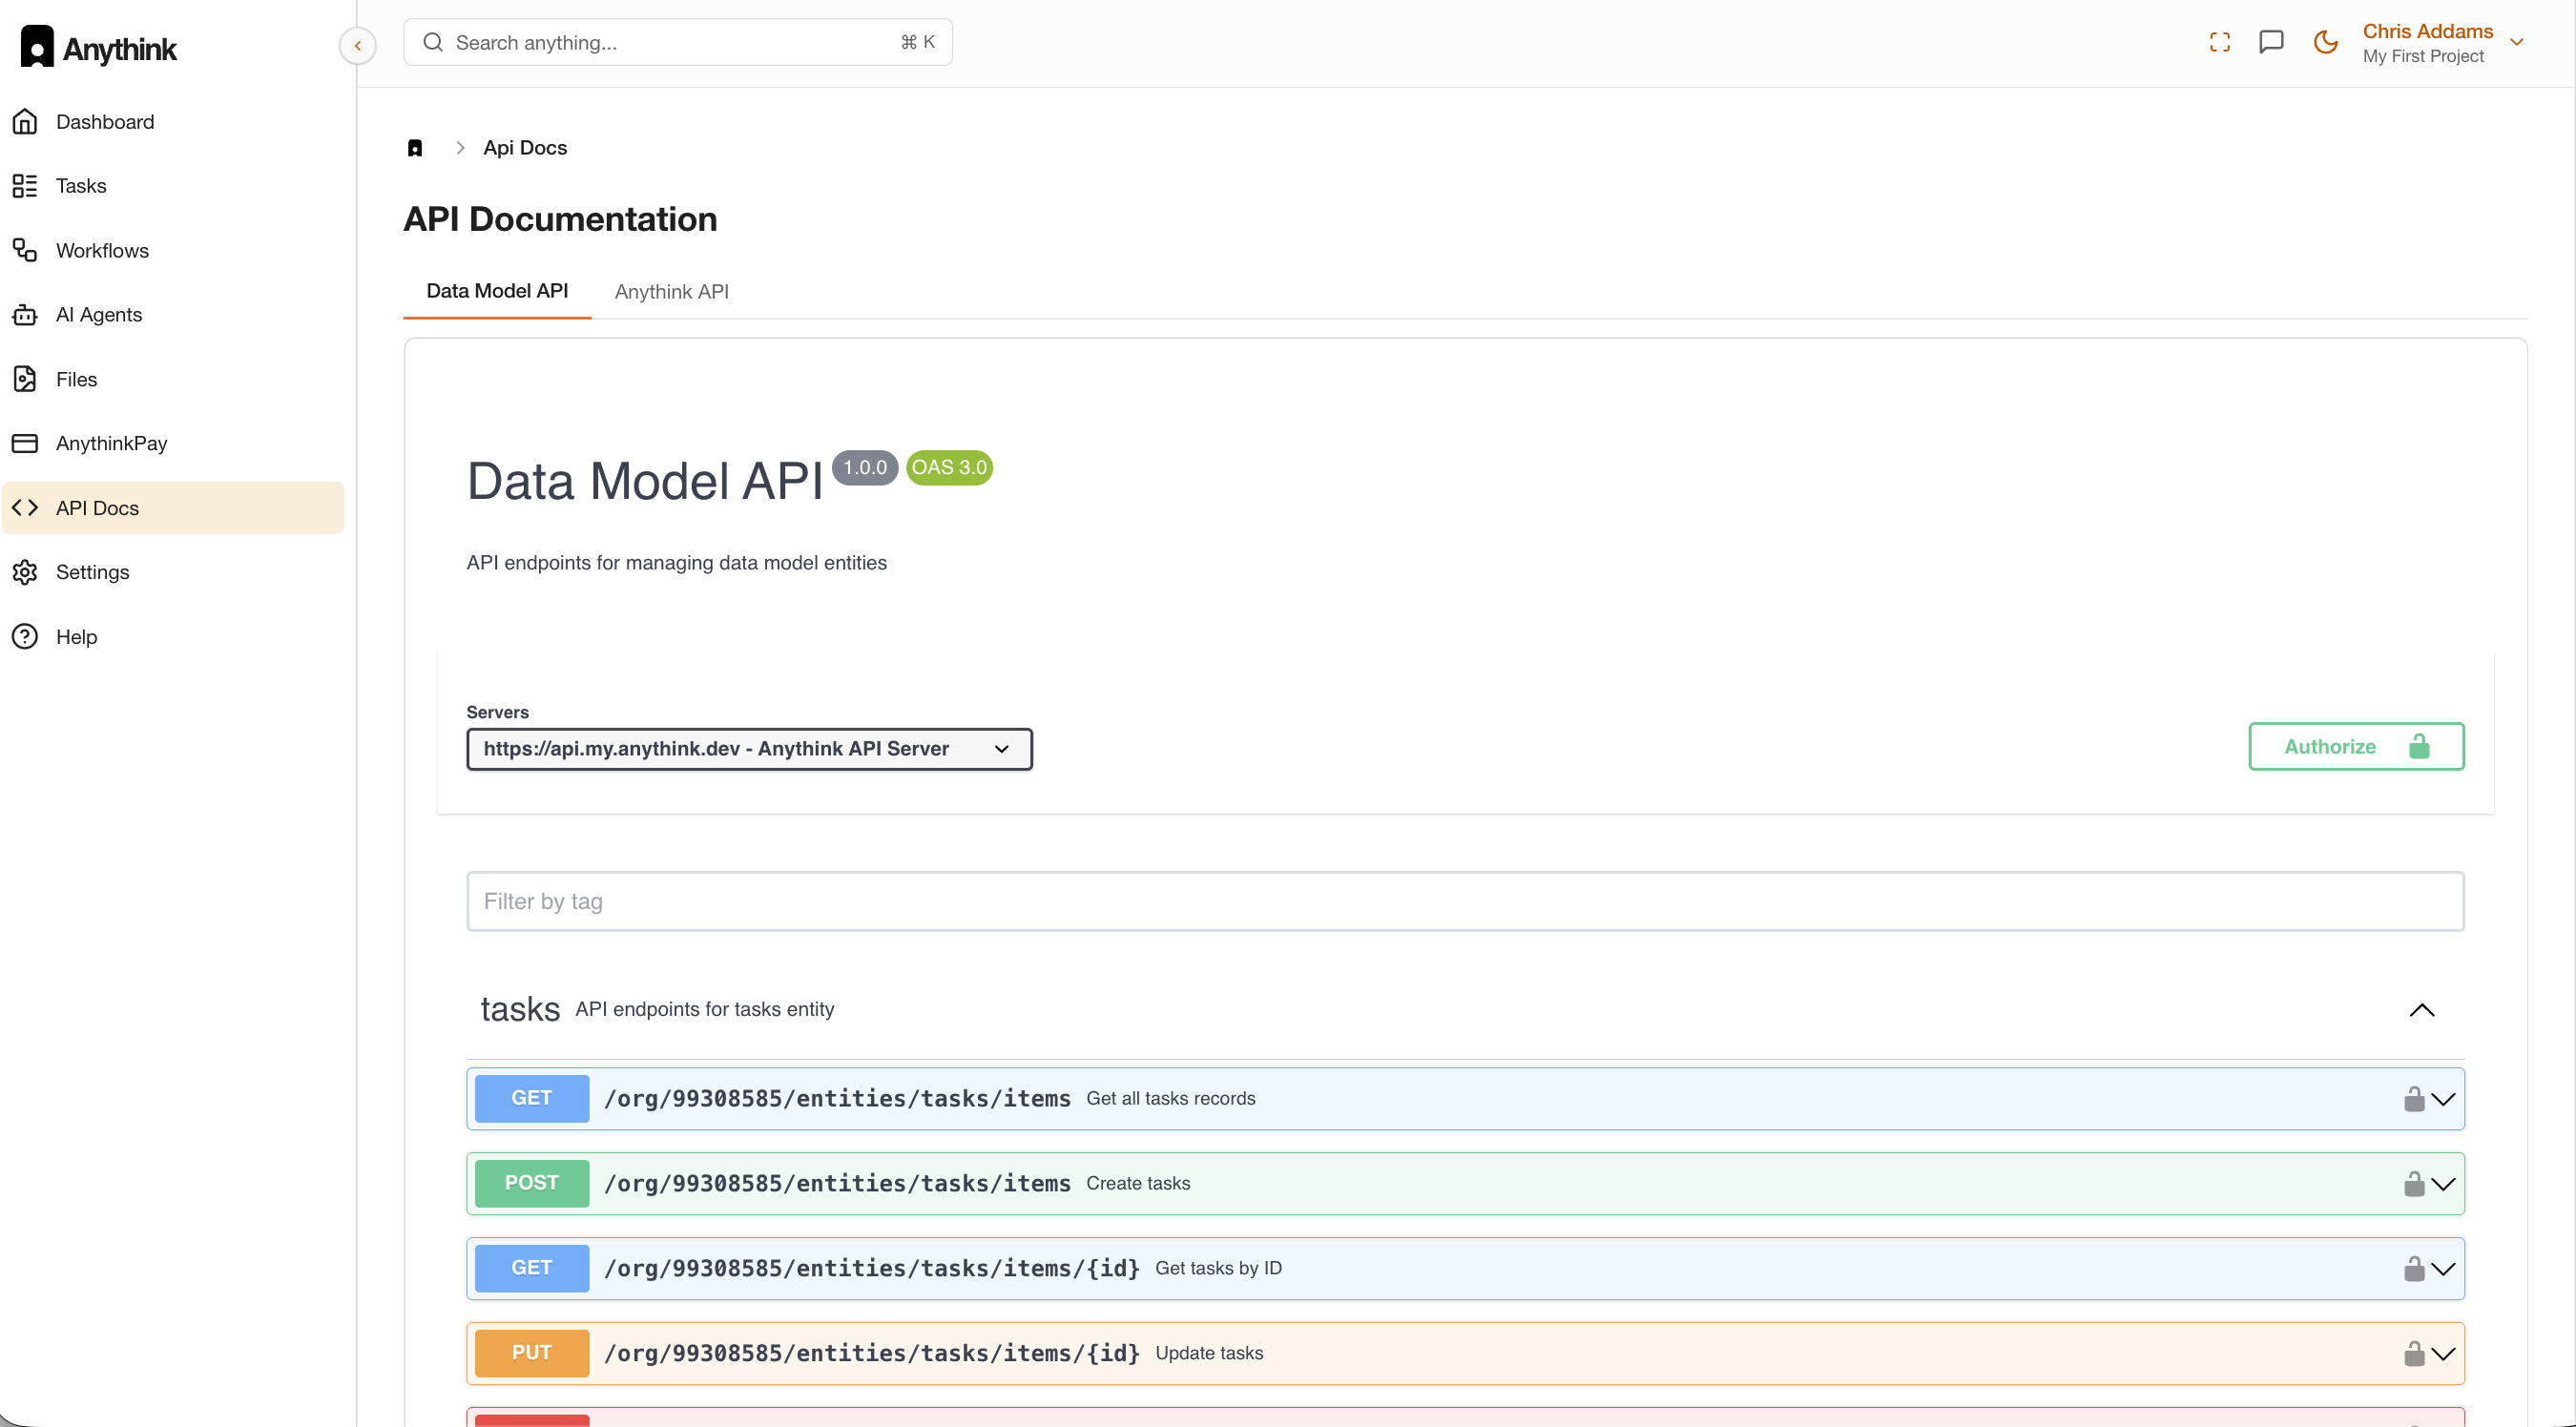The height and width of the screenshot is (1427, 2576).
Task: Click the Help question mark icon
Action: pos(25,636)
